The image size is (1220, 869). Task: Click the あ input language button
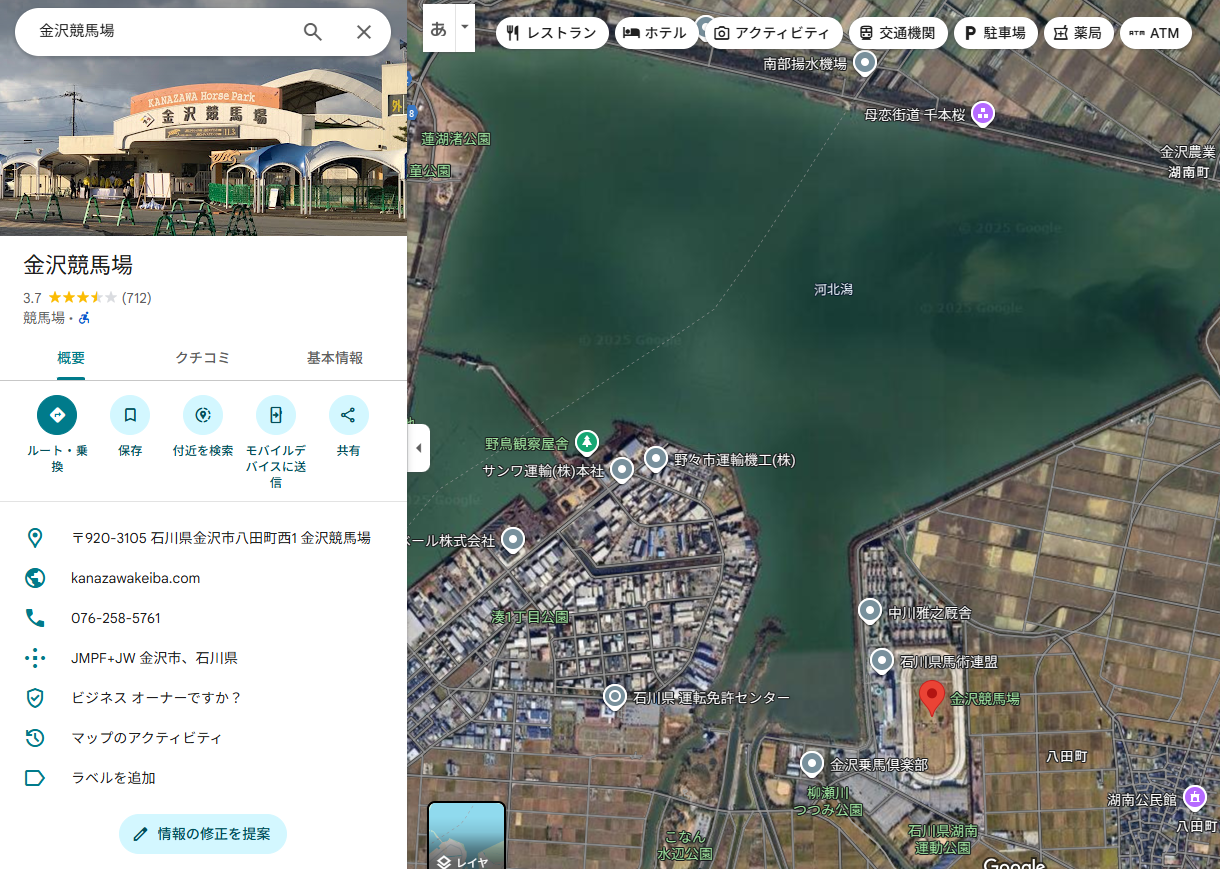[438, 29]
